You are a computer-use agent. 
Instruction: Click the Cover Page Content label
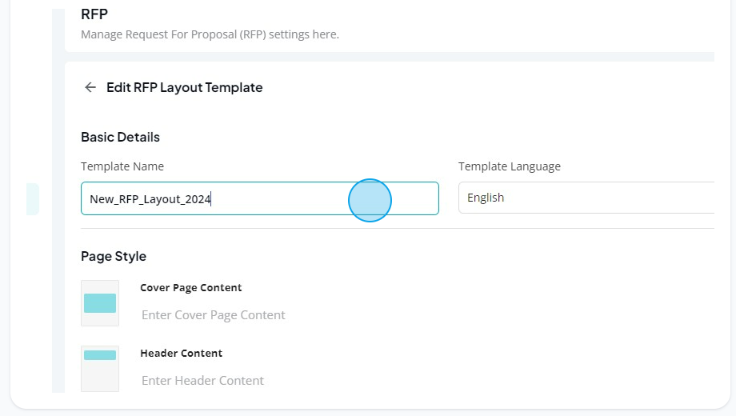tap(191, 287)
